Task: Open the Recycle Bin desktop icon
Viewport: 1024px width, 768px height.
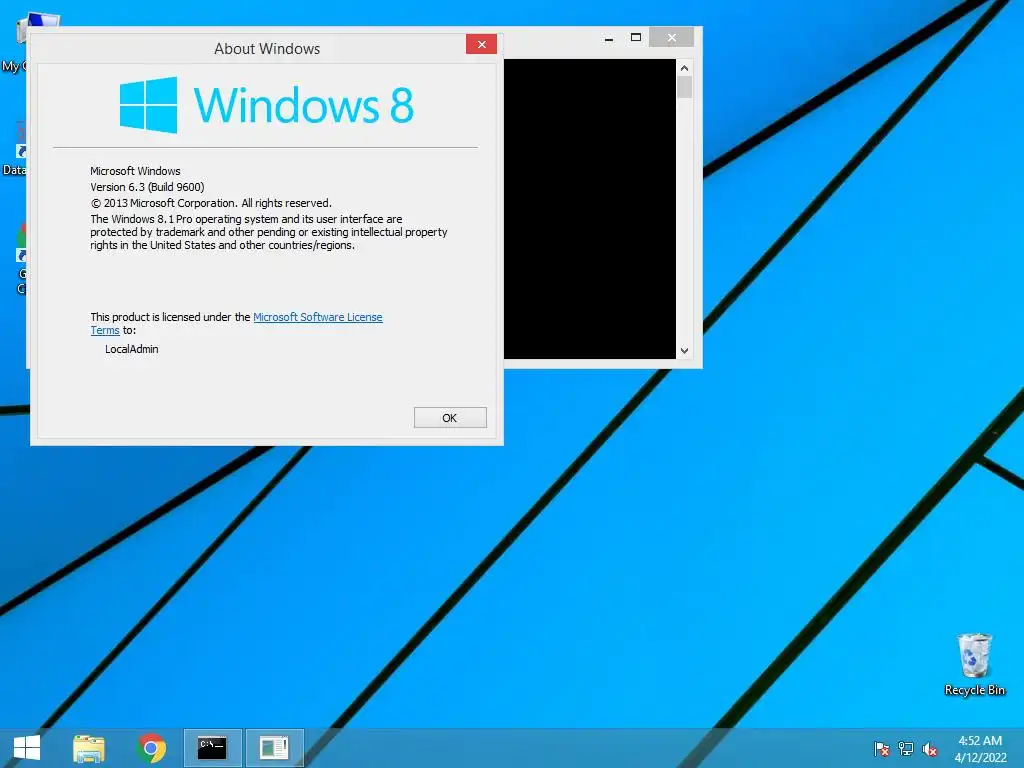Action: tap(974, 665)
